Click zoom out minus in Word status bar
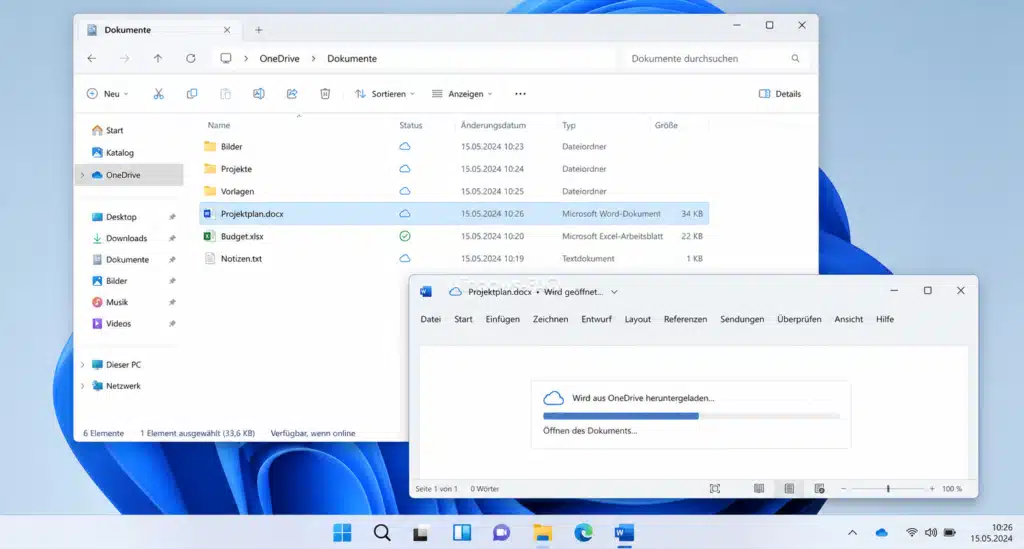The height and width of the screenshot is (549, 1024). [843, 489]
